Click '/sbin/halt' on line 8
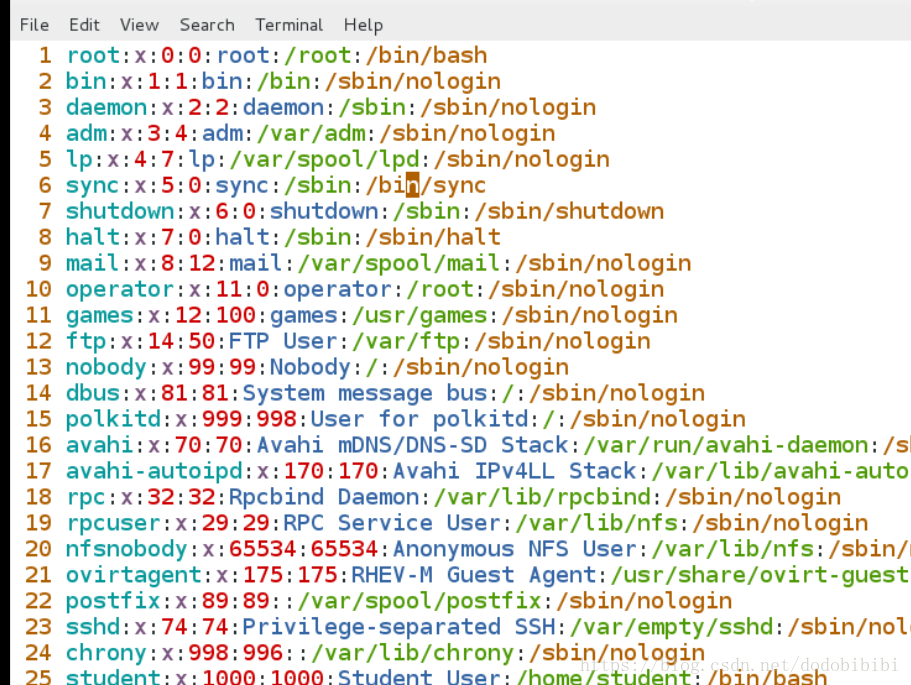 click(x=433, y=237)
